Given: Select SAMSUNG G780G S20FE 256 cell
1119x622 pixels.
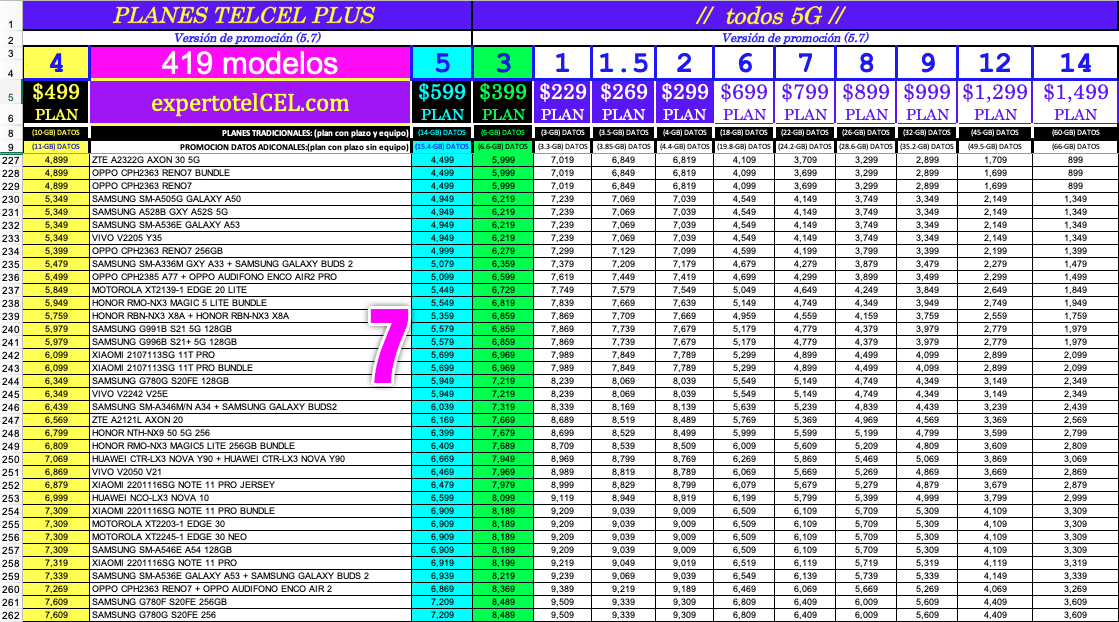Looking at the screenshot, I should 250,615.
